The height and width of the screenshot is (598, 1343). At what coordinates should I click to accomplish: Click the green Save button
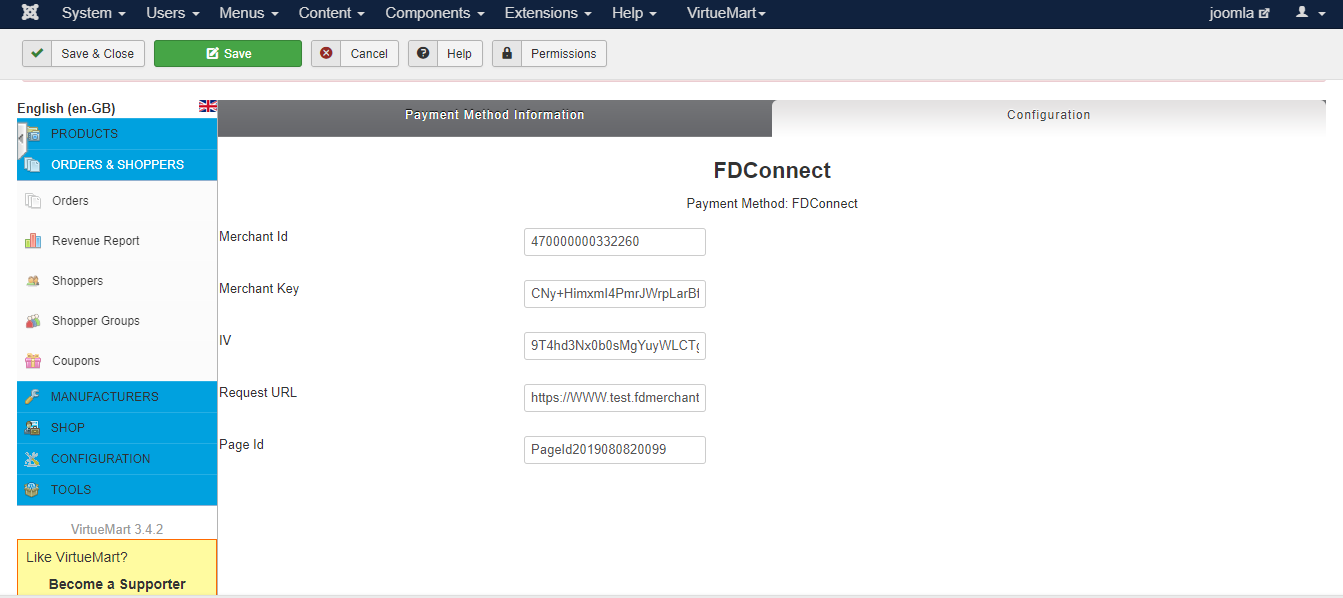228,54
